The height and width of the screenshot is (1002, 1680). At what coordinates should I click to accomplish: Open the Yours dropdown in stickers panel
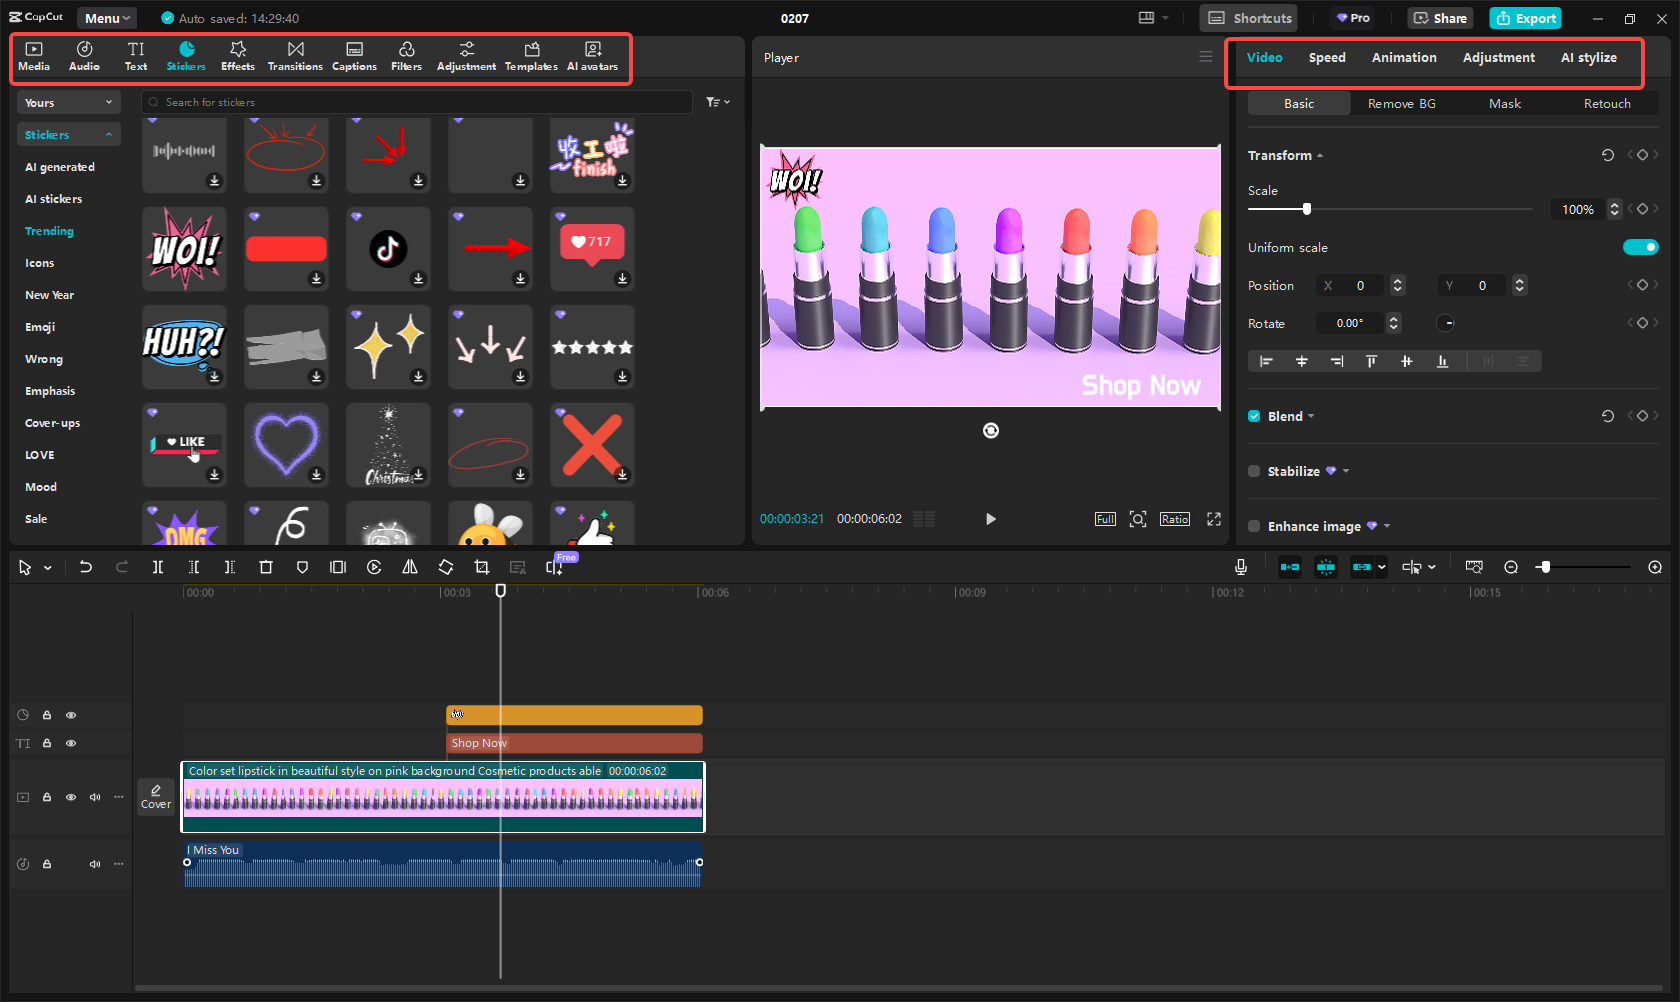(68, 102)
